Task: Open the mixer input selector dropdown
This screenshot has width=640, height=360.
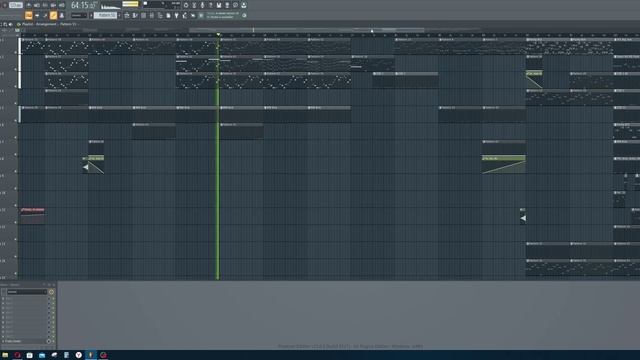Action: [x=27, y=292]
